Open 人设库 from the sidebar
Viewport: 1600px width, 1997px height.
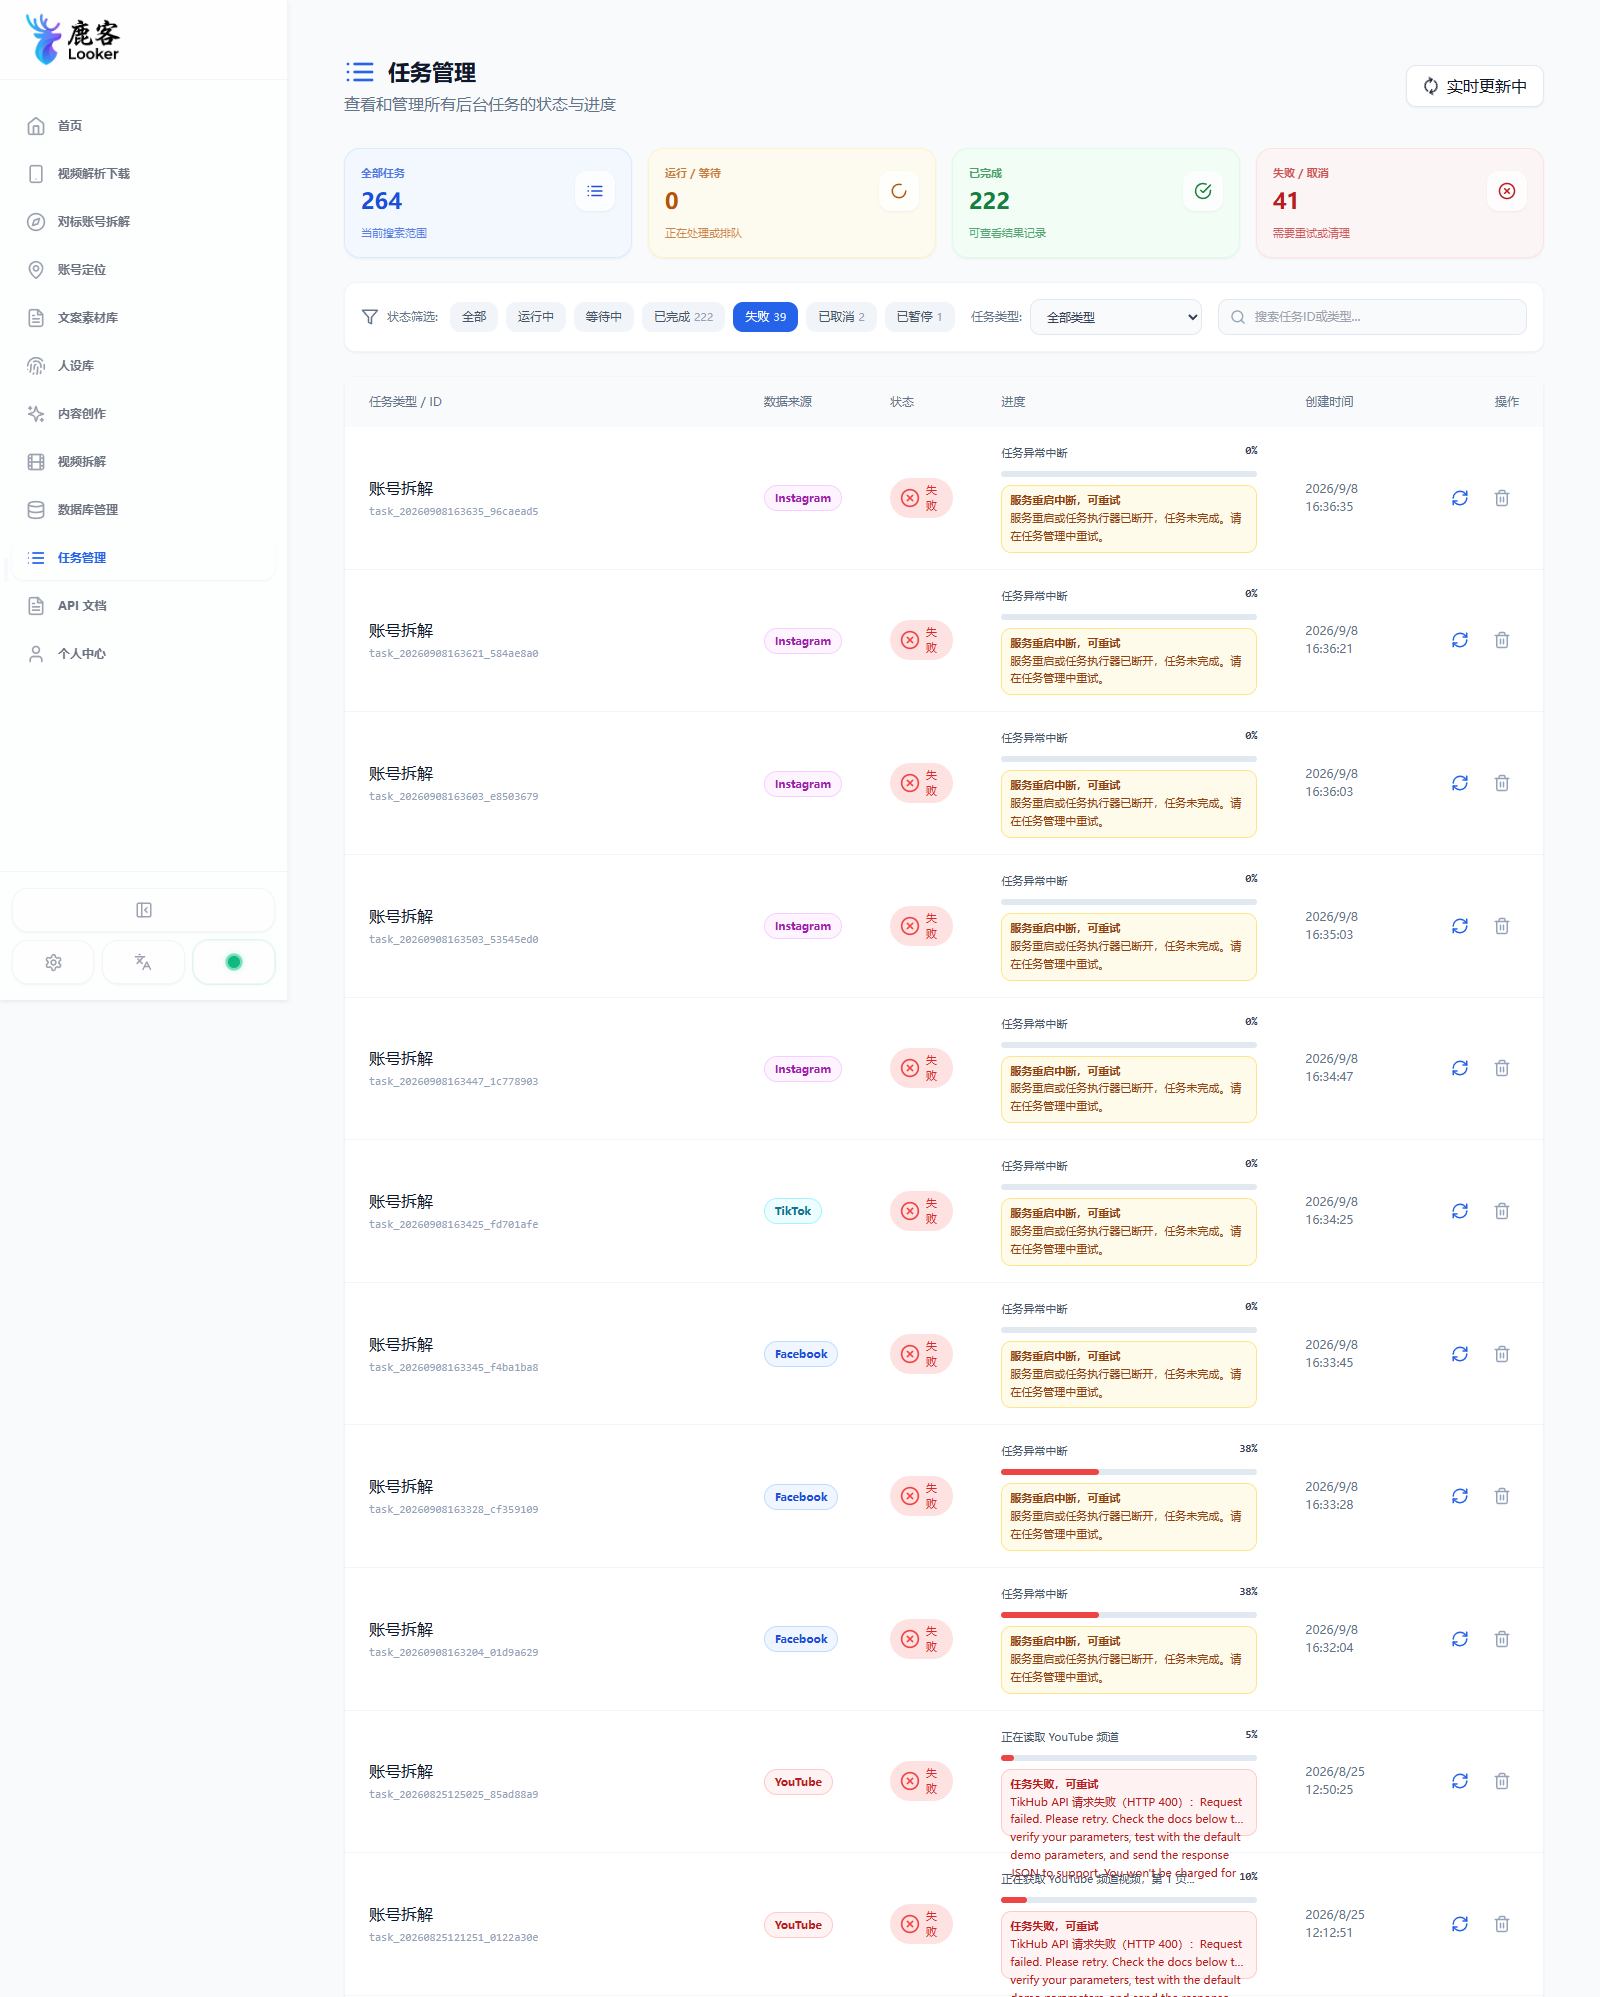coord(144,366)
